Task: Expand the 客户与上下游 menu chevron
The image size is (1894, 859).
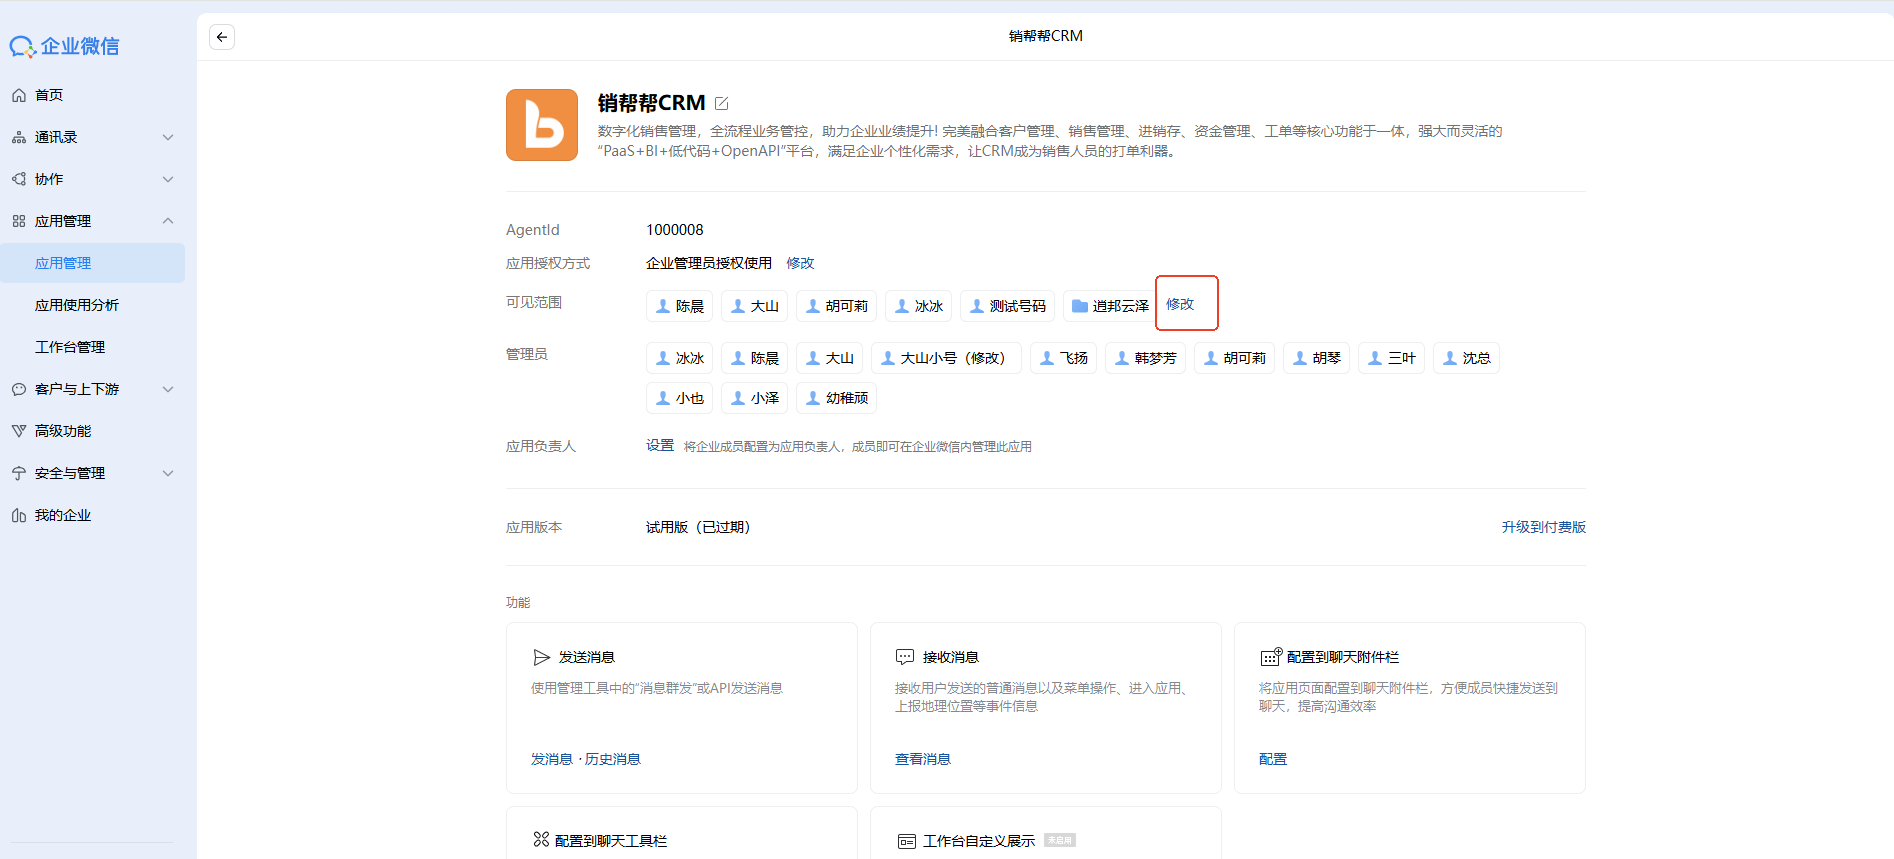Action: [168, 389]
